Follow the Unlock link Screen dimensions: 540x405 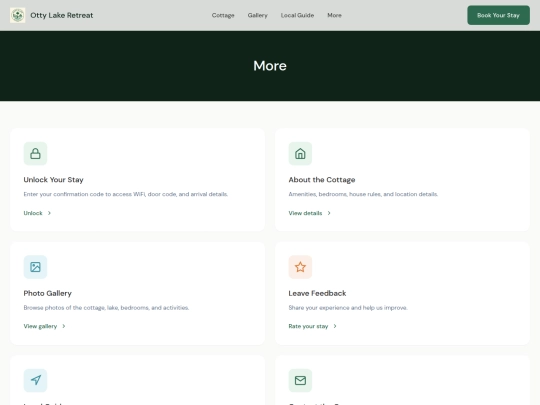pos(37,213)
